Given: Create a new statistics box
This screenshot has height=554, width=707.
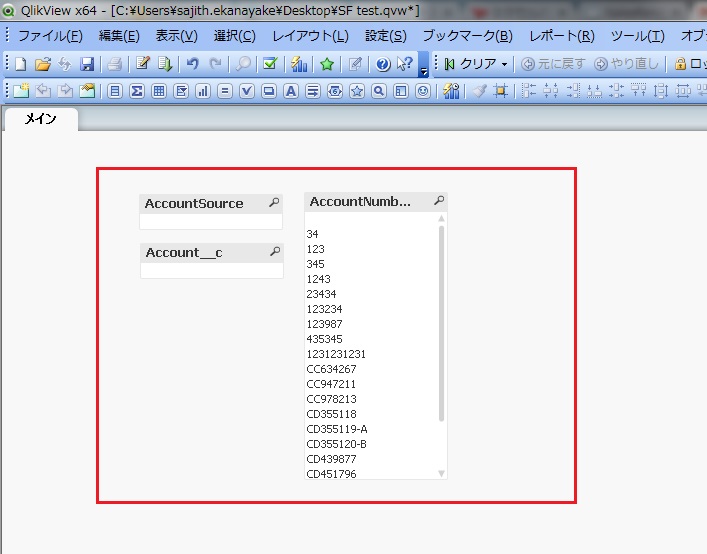Looking at the screenshot, I should pyautogui.click(x=137, y=92).
